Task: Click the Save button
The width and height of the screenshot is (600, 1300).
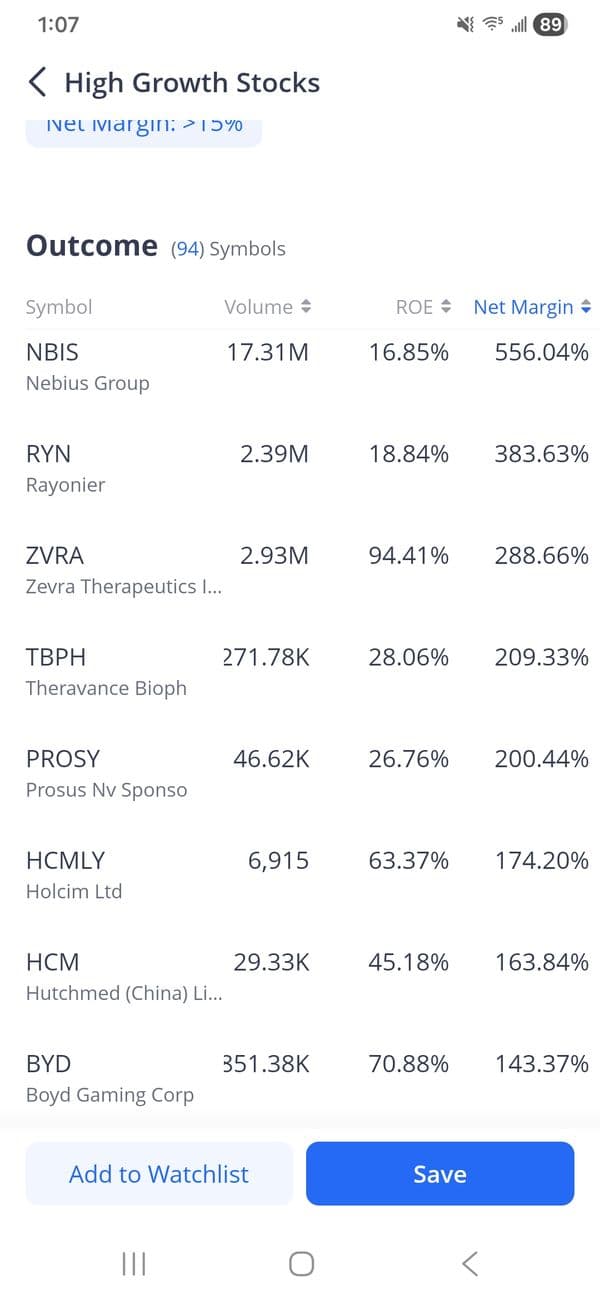Action: [x=440, y=1174]
